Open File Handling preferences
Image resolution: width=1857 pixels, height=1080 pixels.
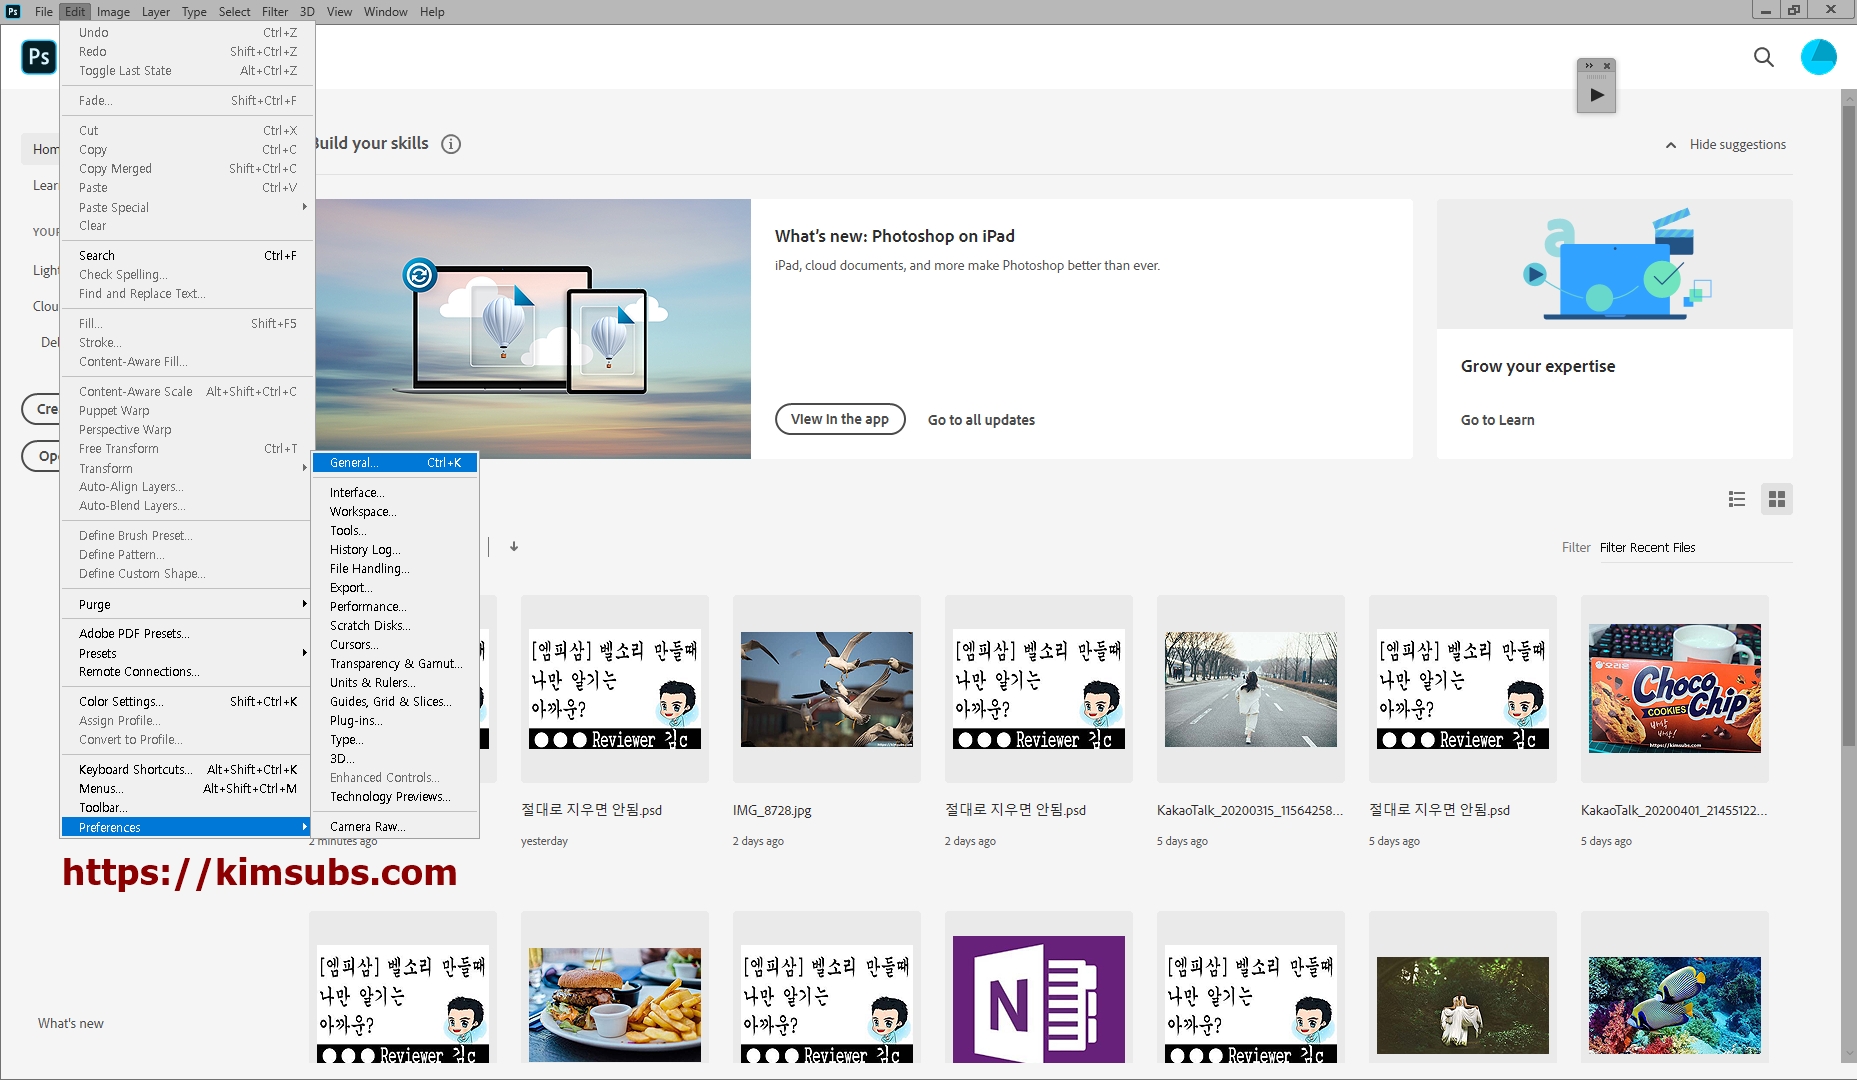(395, 569)
